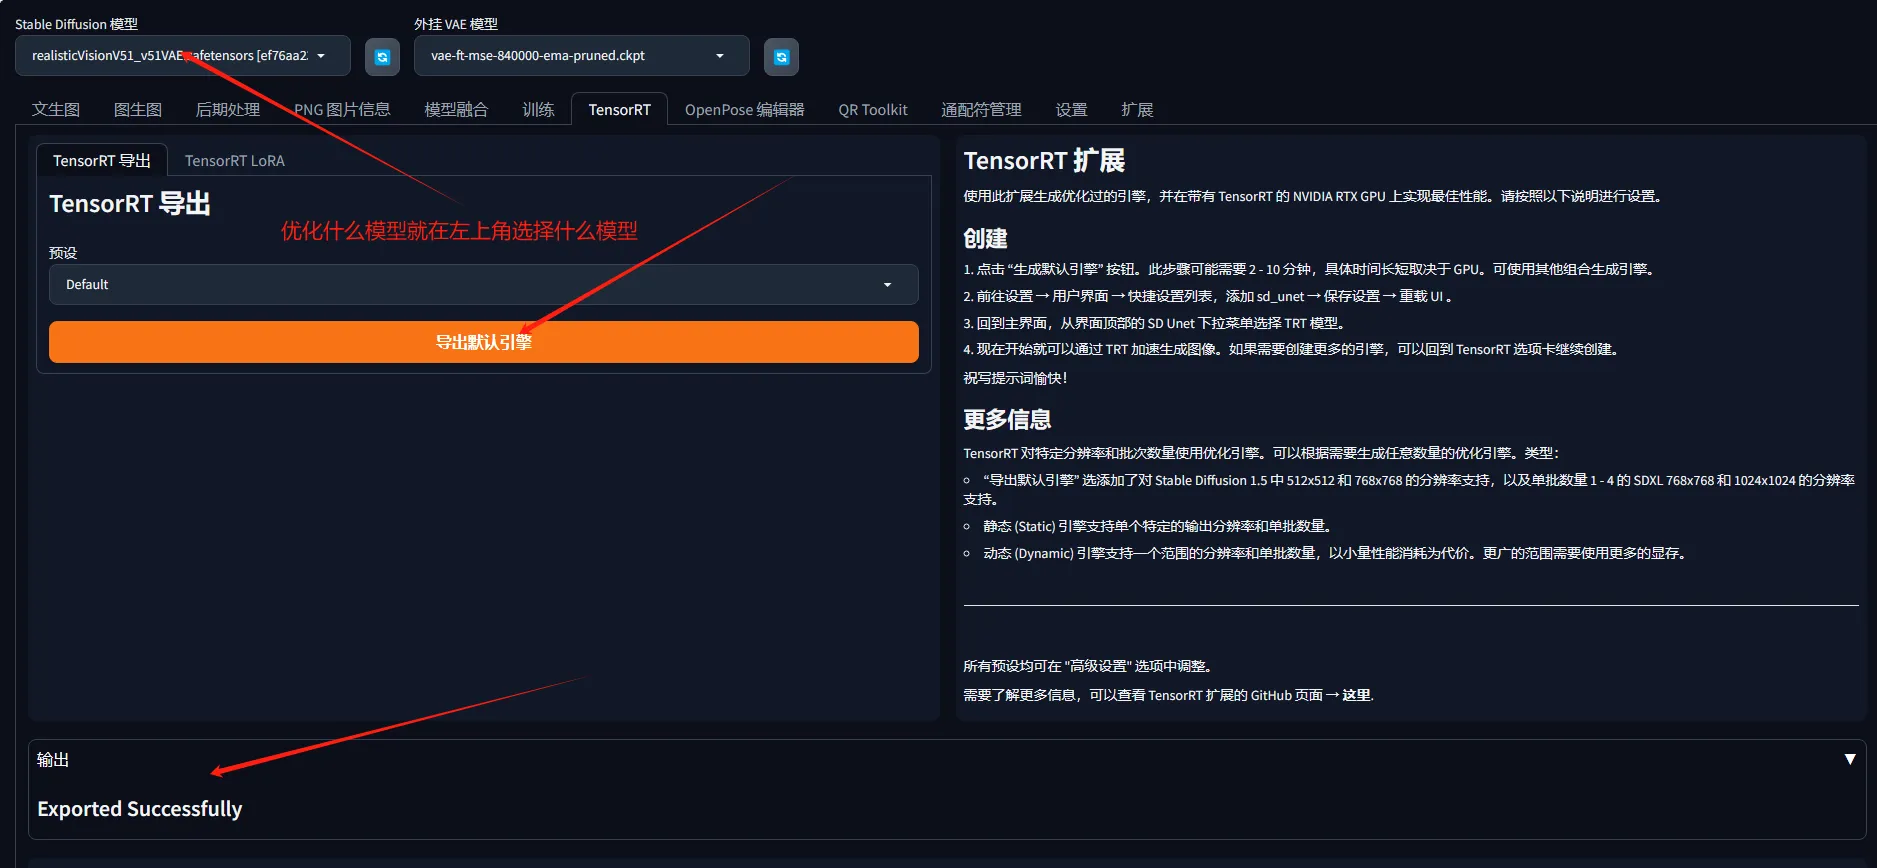Screen dimensions: 1877x868
Task: Click the TensorRT 导出 panel heading
Action: coord(130,204)
